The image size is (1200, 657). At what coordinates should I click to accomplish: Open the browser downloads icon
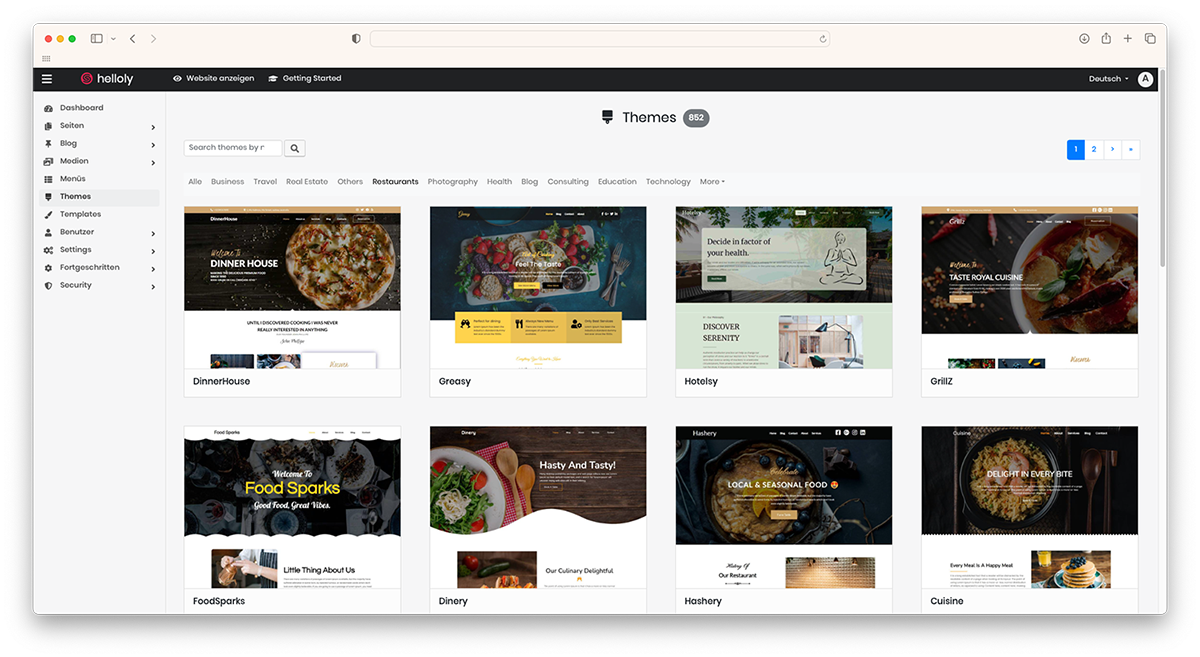point(1084,39)
